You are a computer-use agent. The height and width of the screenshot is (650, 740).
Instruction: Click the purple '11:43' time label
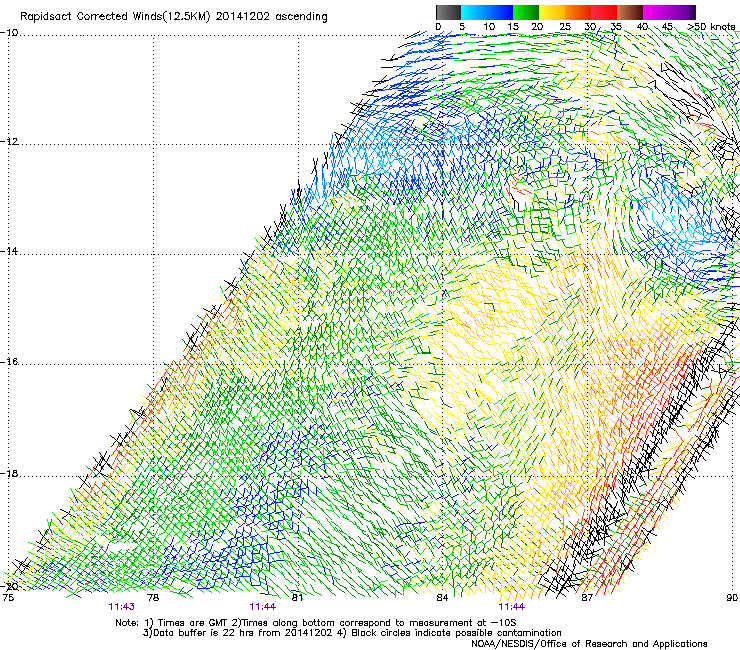121,607
